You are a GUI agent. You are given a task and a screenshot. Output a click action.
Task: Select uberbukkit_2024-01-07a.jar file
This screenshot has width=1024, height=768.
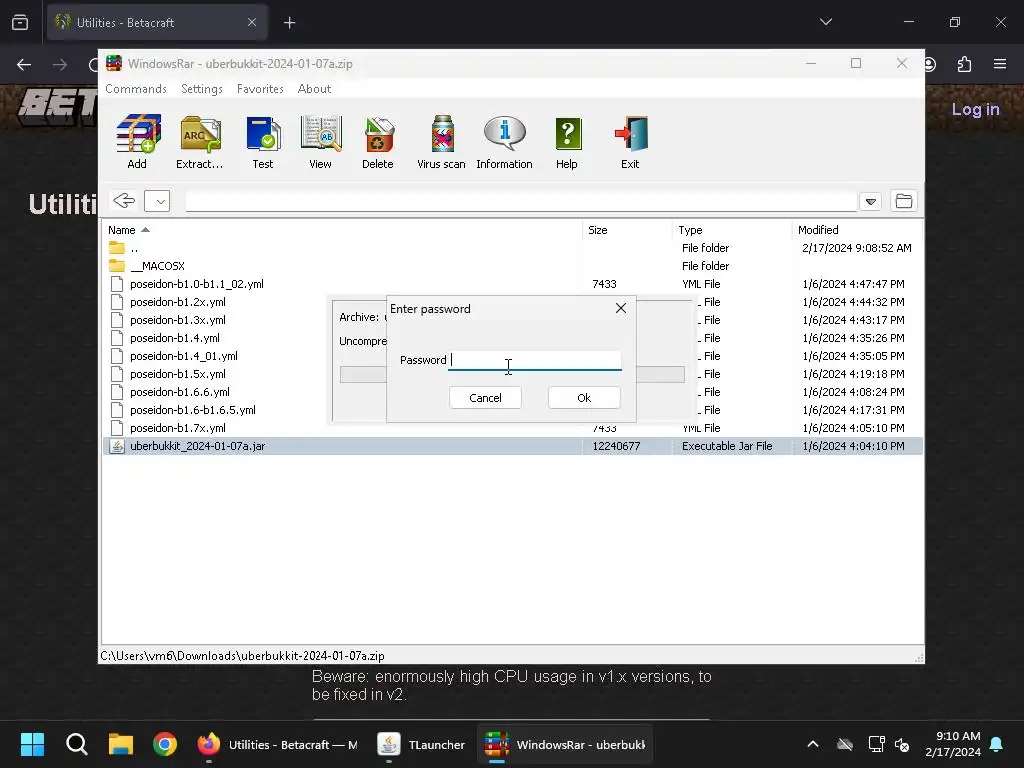click(513, 446)
